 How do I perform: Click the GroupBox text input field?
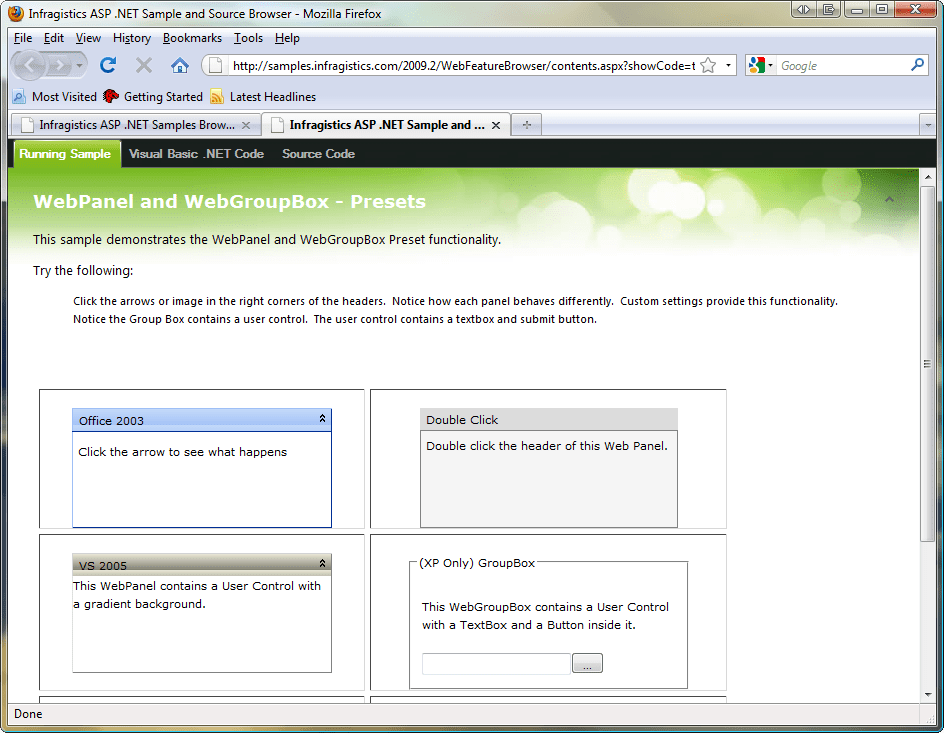tap(496, 663)
